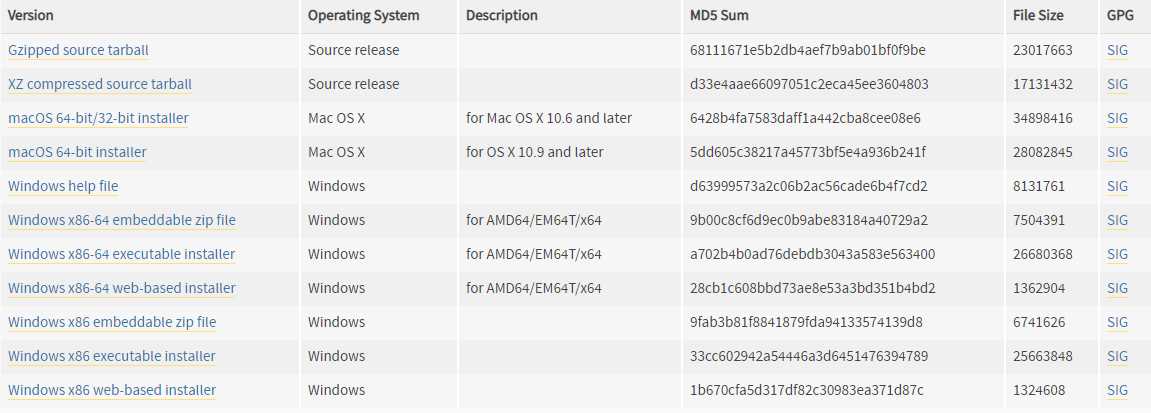Open Windows x86-64 web-based installer link
The width and height of the screenshot is (1151, 413).
[x=121, y=288]
